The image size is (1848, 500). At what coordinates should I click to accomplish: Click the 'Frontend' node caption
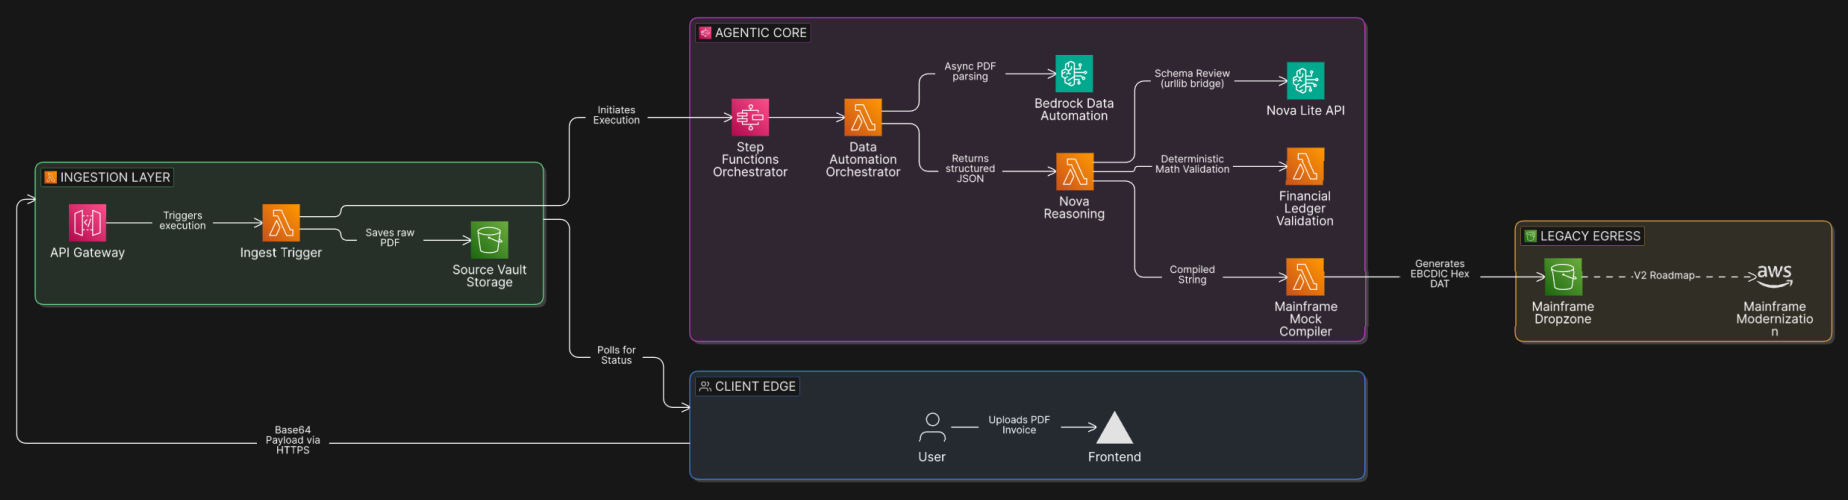coord(1114,457)
